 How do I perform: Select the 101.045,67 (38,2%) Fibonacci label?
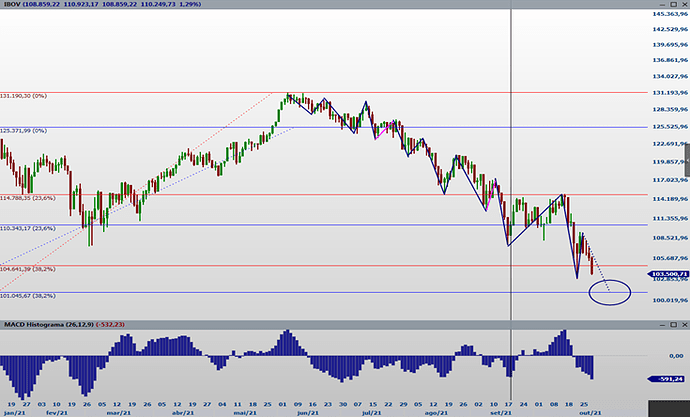pyautogui.click(x=28, y=296)
